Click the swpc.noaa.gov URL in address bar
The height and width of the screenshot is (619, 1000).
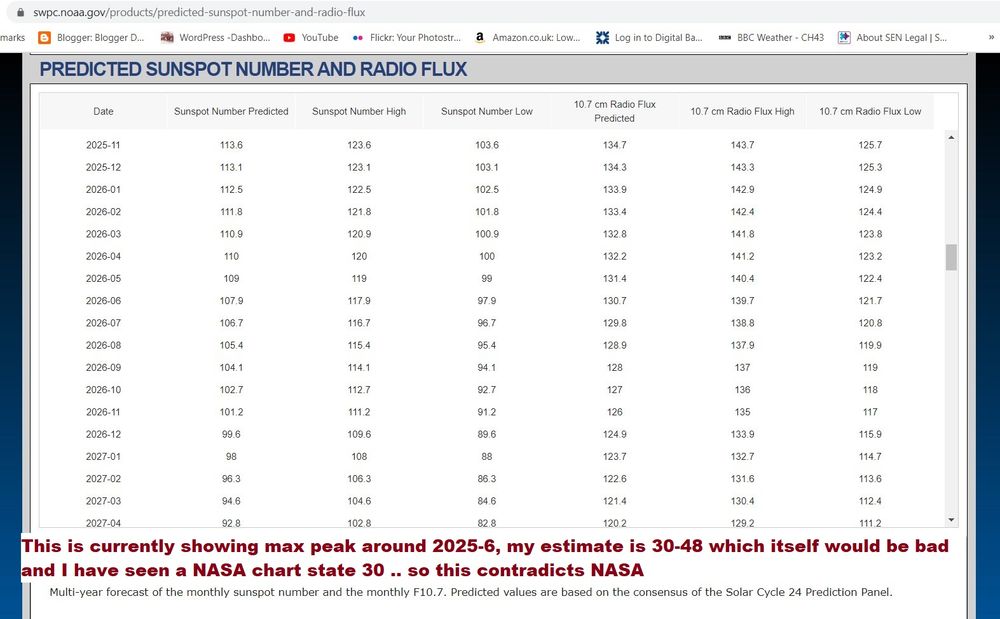click(199, 12)
